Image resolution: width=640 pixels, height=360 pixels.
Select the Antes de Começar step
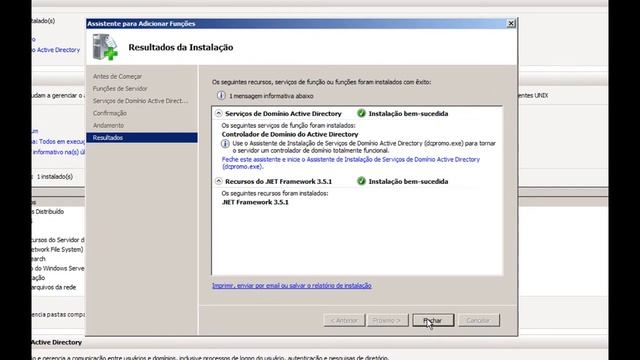pyautogui.click(x=117, y=76)
